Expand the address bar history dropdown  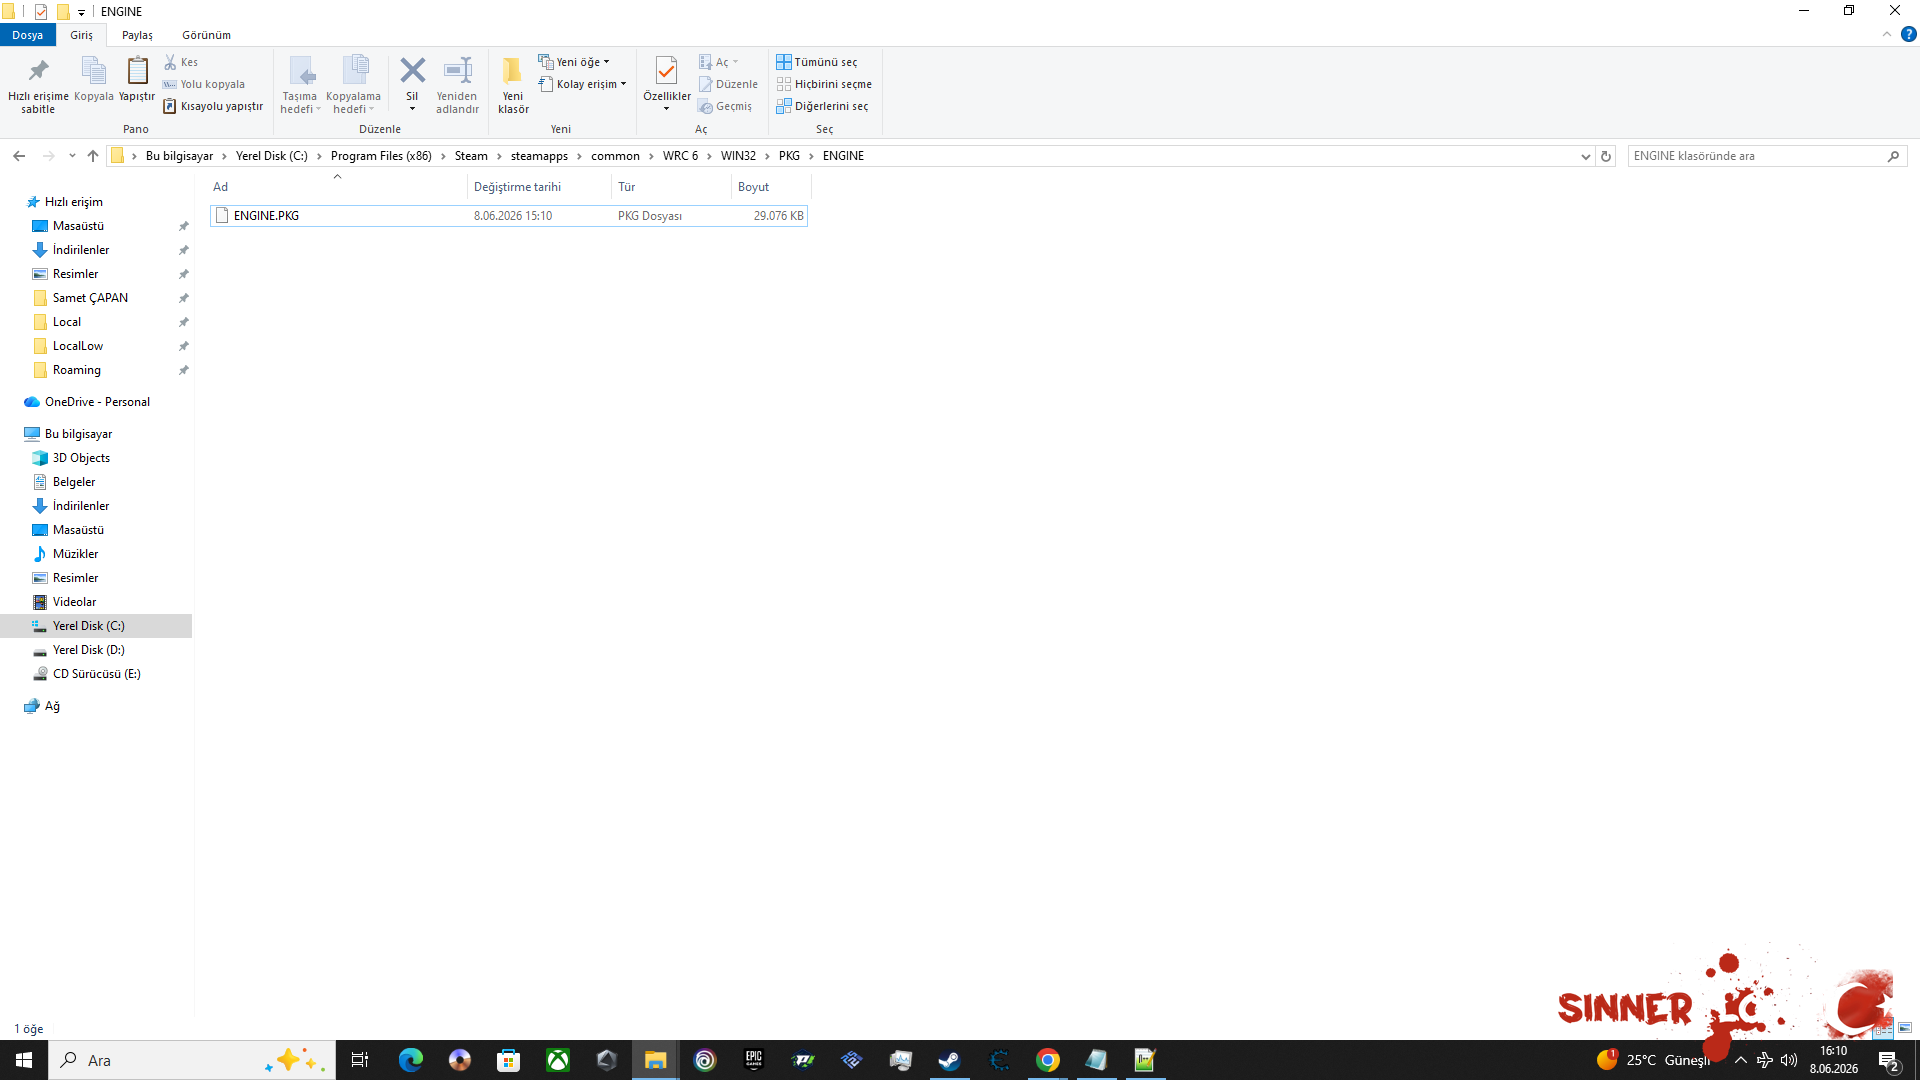pyautogui.click(x=1585, y=156)
